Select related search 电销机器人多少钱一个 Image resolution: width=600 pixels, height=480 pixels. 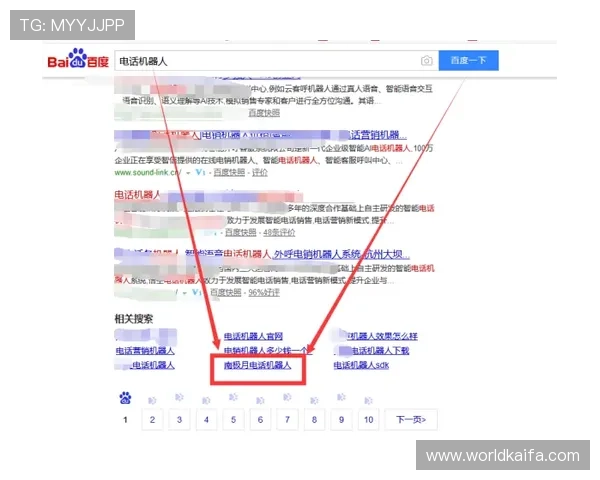[268, 350]
